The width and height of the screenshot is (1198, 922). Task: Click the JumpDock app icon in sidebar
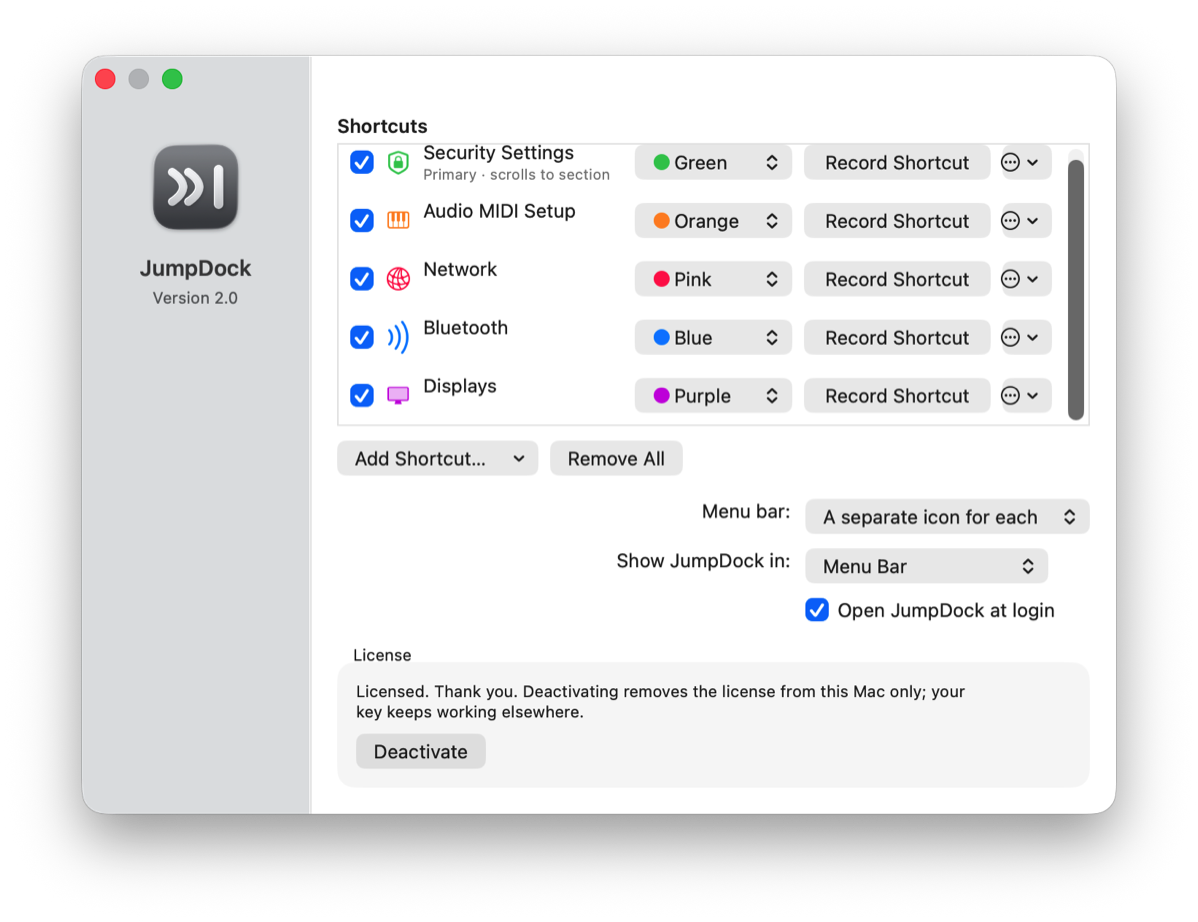(196, 187)
